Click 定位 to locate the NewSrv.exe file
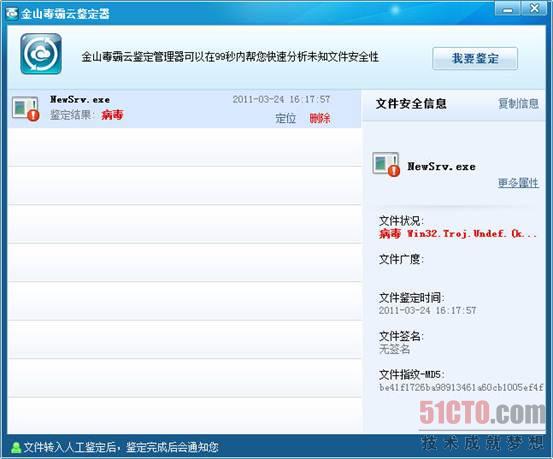This screenshot has width=553, height=459. coord(285,118)
